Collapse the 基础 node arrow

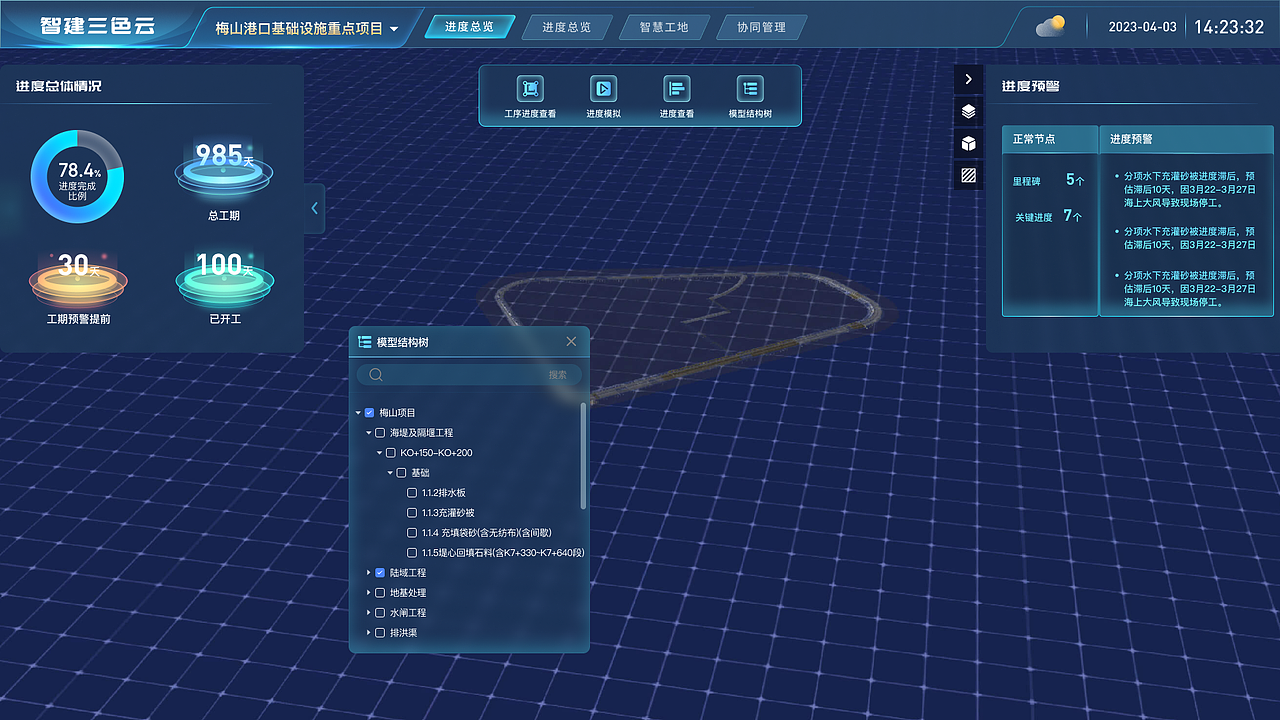(x=390, y=473)
